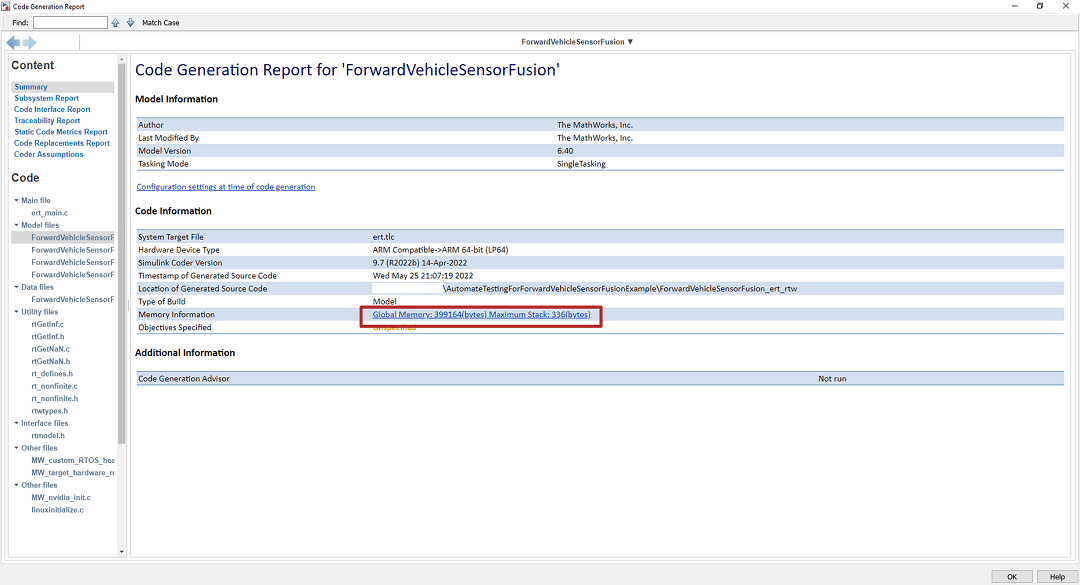Image resolution: width=1080 pixels, height=585 pixels.
Task: Open the rtwtypes.h utility file
Action: coord(50,411)
